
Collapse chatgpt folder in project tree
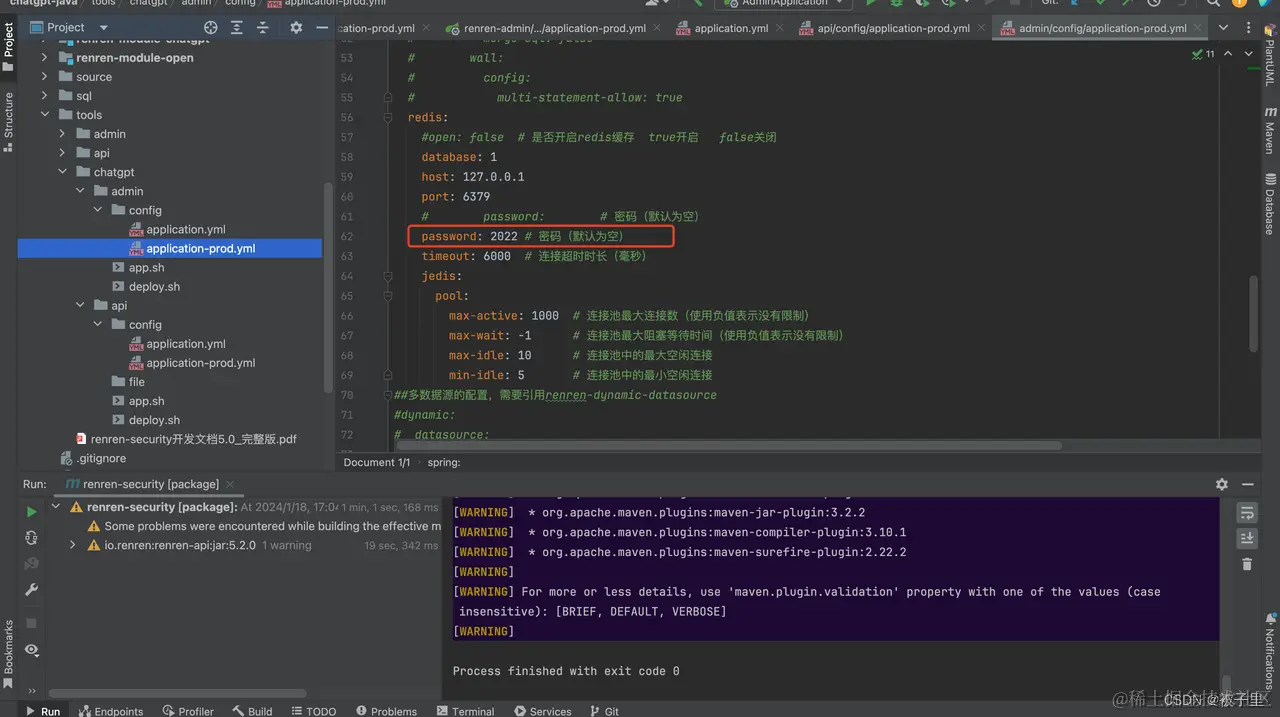[62, 172]
